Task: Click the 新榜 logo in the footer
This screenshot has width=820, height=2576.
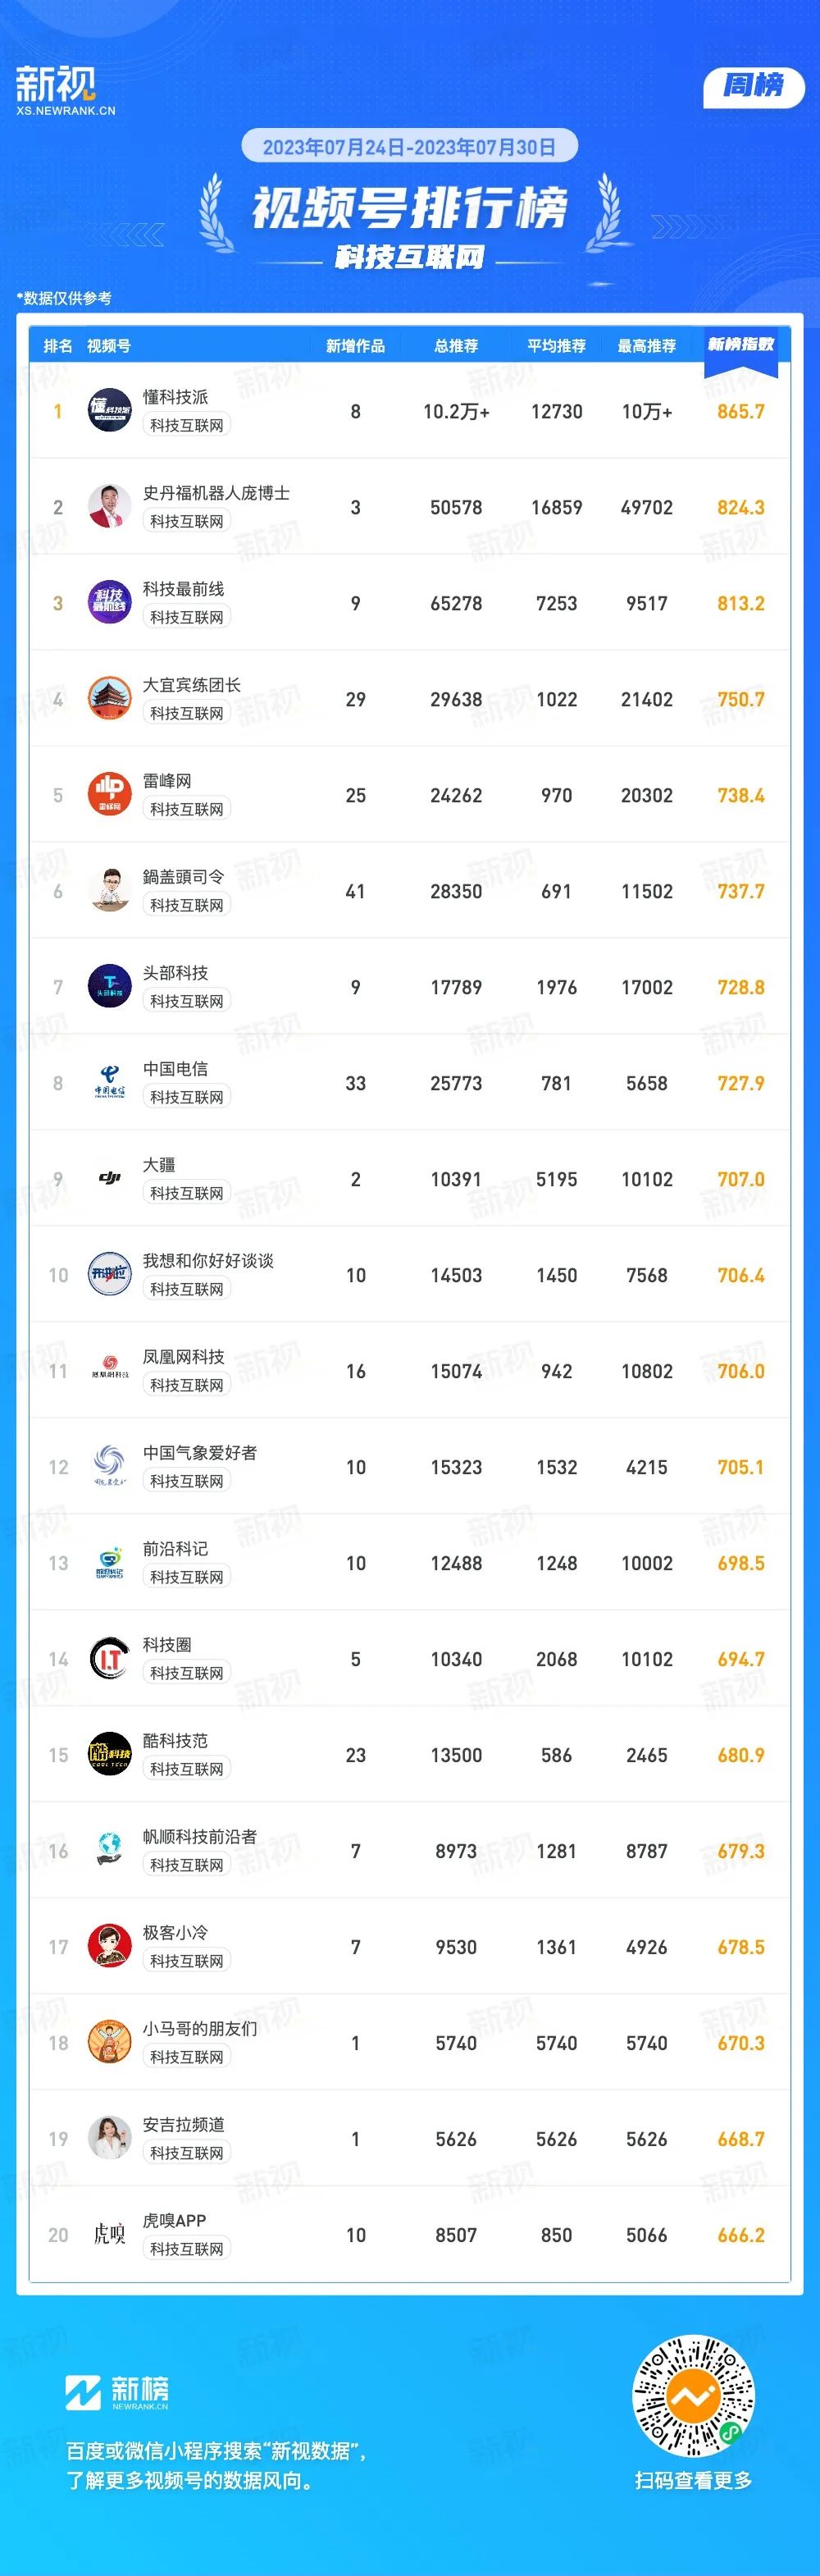Action: click(x=117, y=2392)
